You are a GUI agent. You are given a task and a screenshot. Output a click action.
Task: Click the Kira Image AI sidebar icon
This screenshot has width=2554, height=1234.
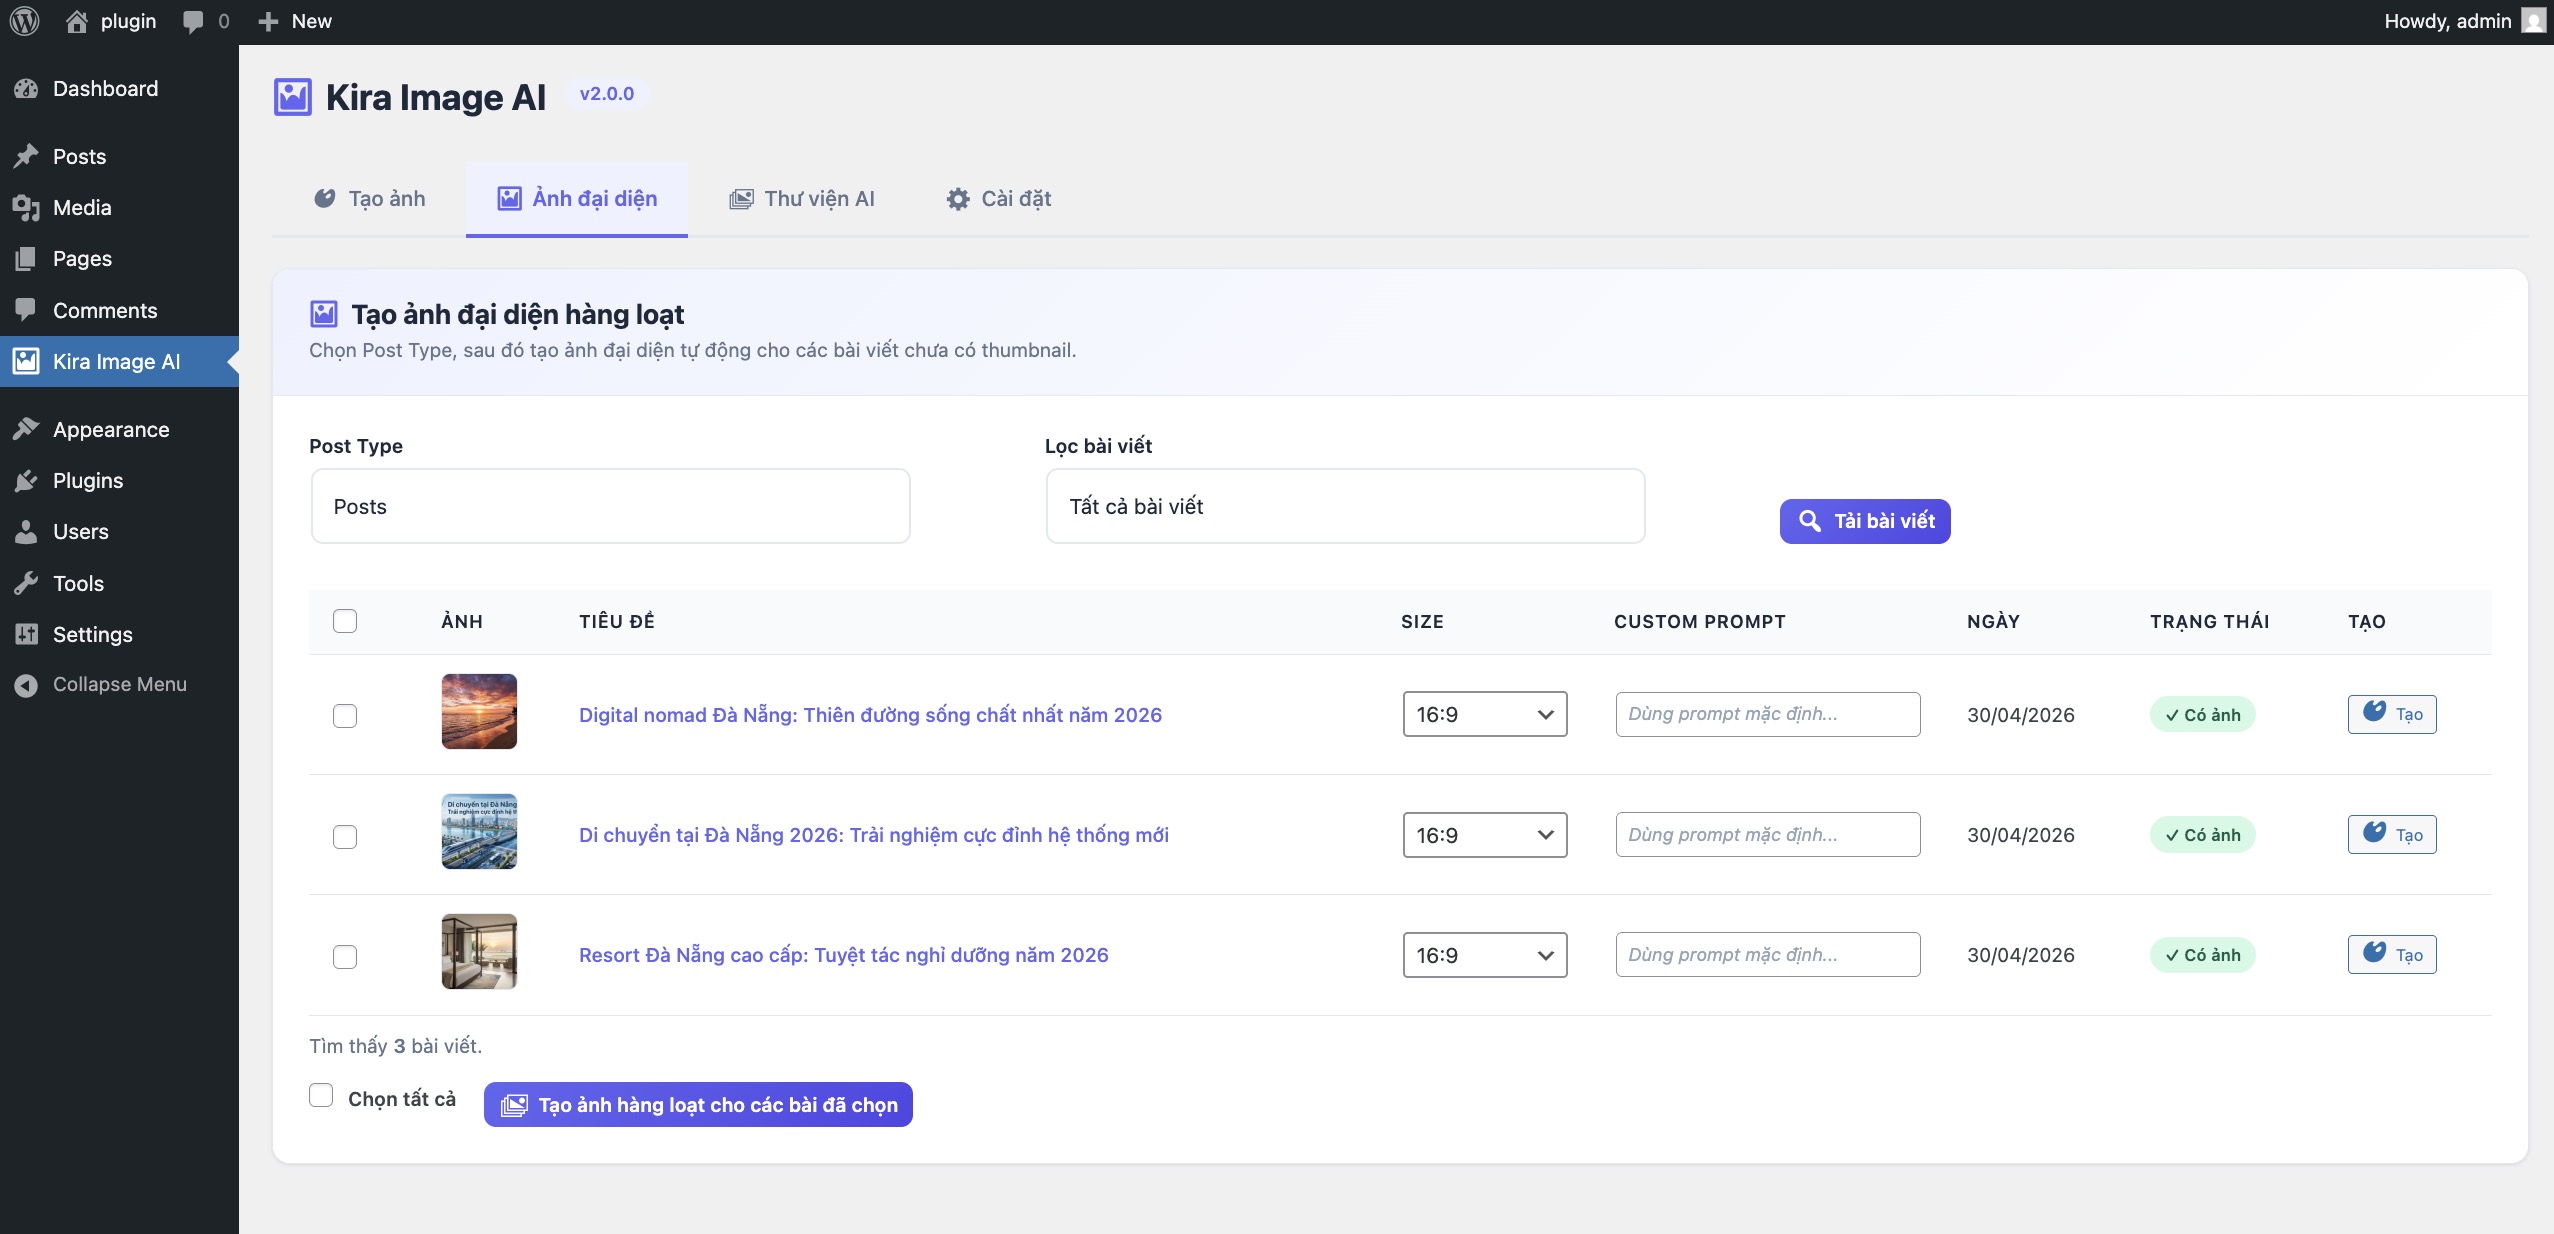coord(26,361)
